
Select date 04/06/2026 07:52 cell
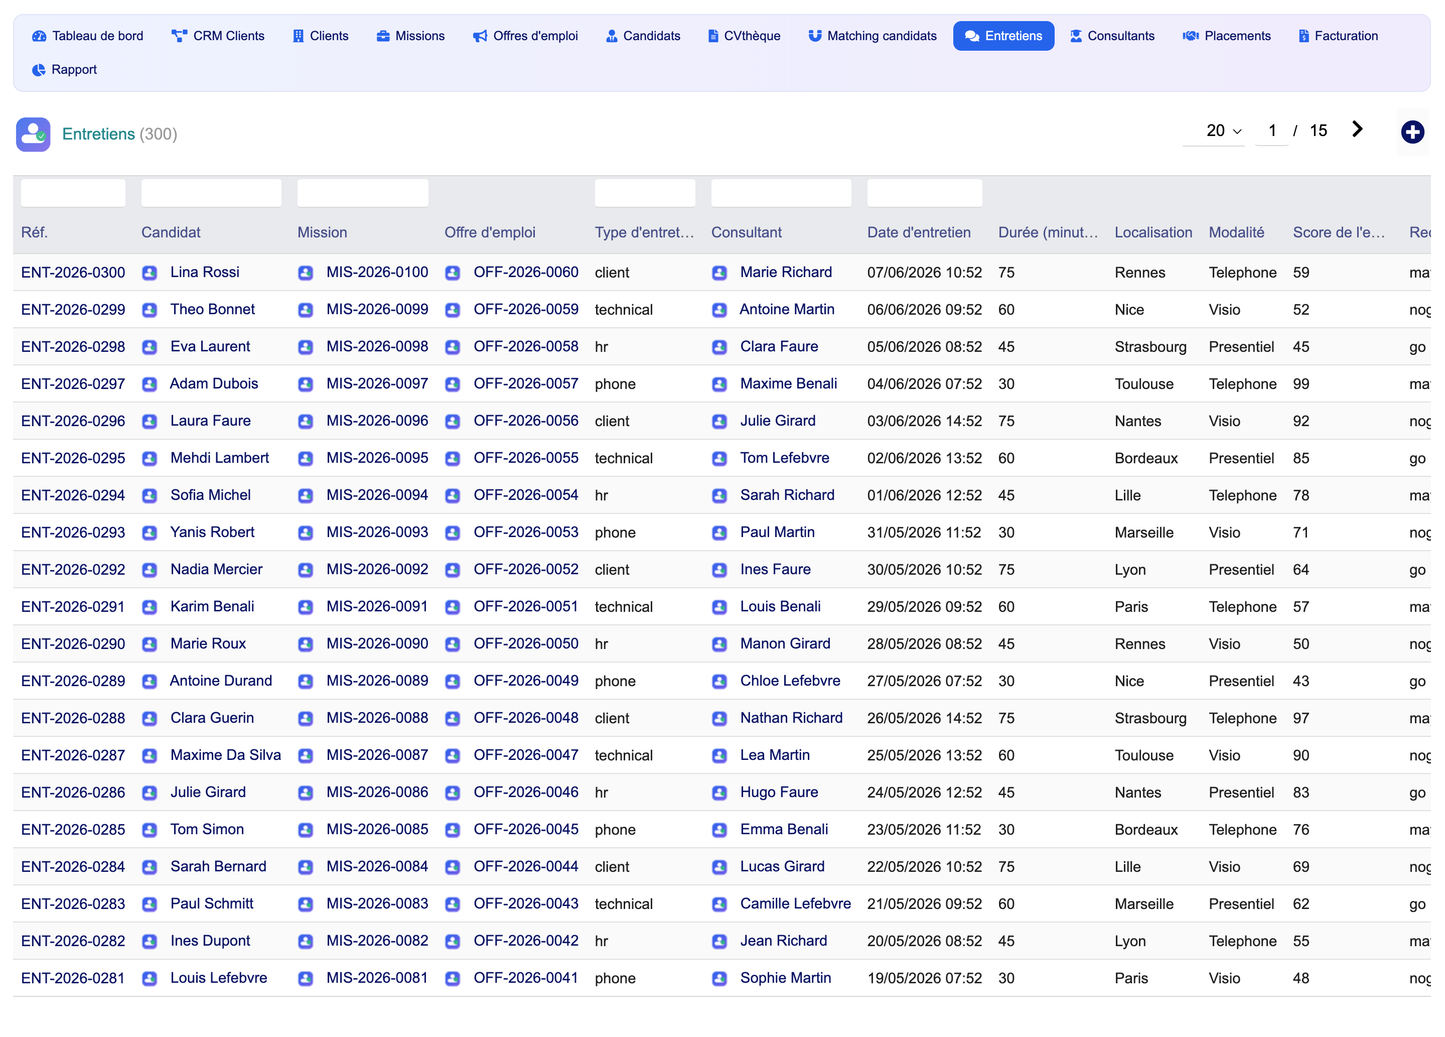pyautogui.click(x=925, y=384)
